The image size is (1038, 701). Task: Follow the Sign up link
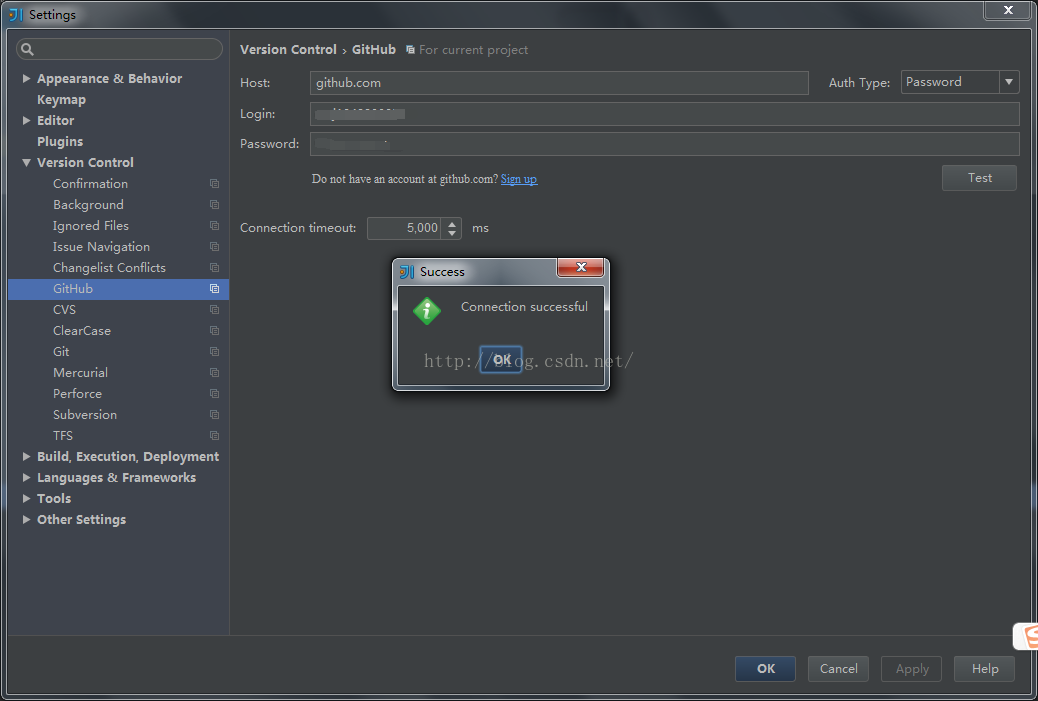coord(519,179)
